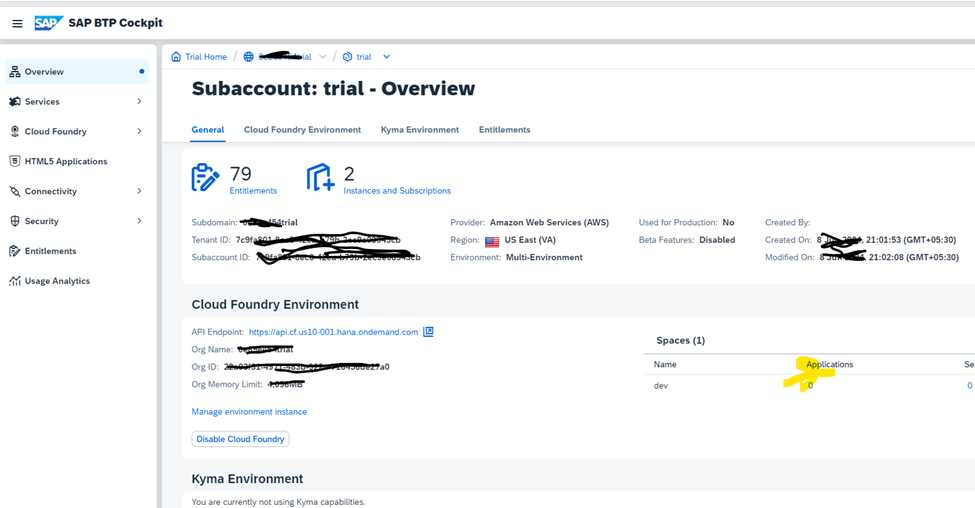Click the Instances and Subscriptions icon
Screen dimensions: 975x508
click(320, 178)
